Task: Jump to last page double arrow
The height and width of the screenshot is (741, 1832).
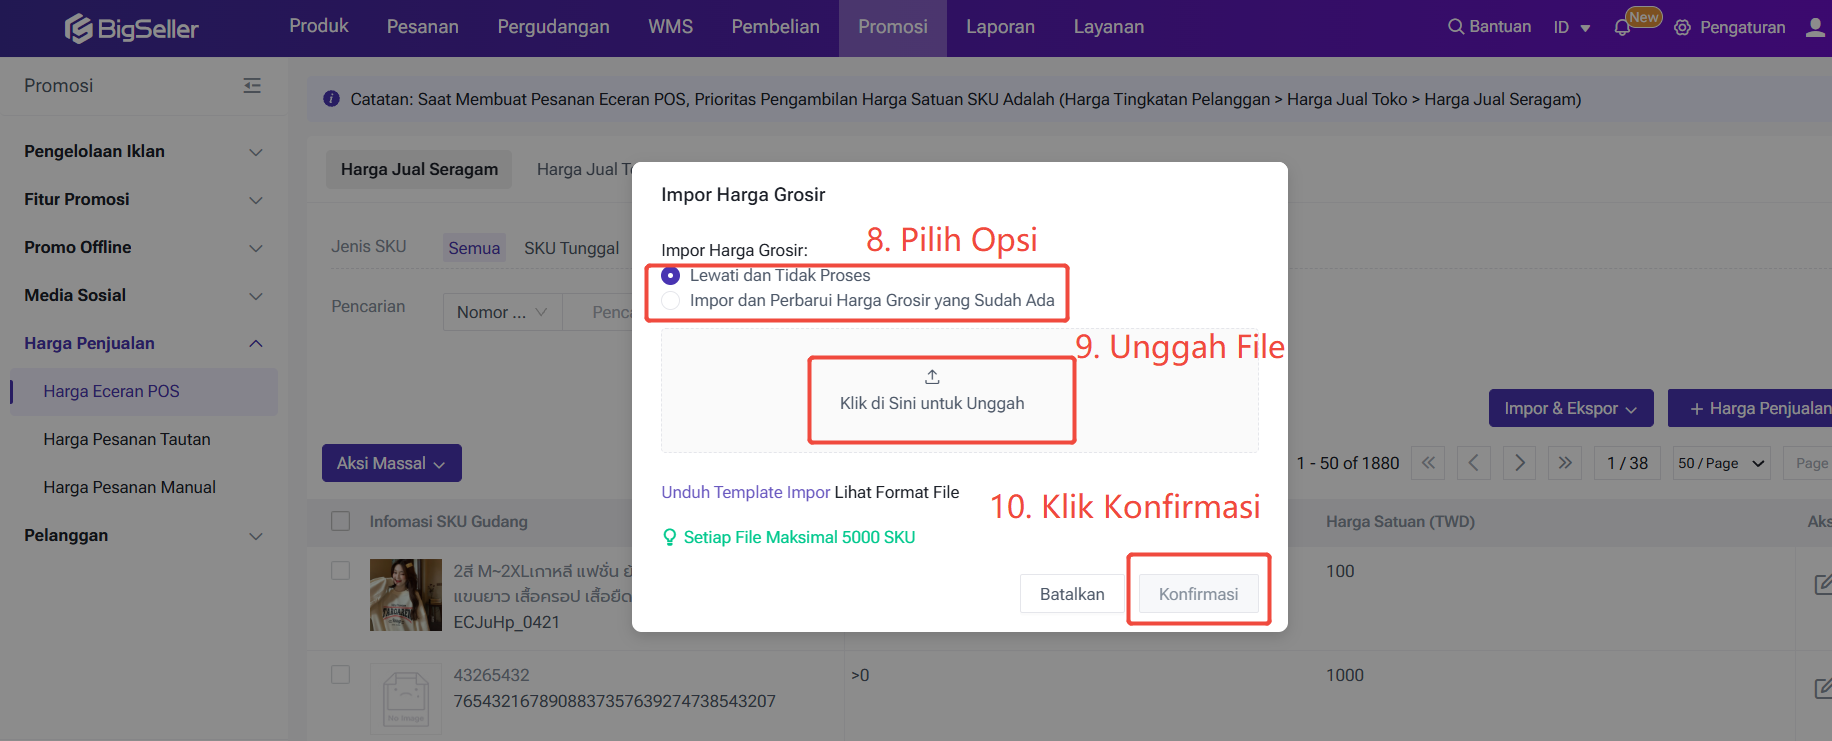Action: pyautogui.click(x=1565, y=463)
